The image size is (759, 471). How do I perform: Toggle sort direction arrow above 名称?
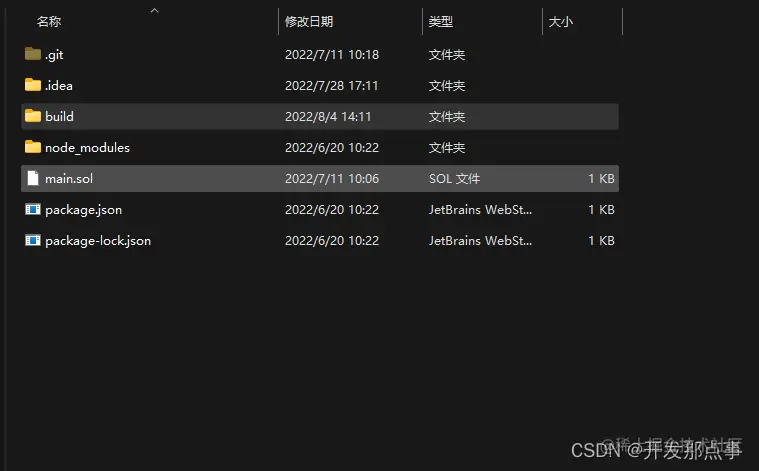coord(154,11)
